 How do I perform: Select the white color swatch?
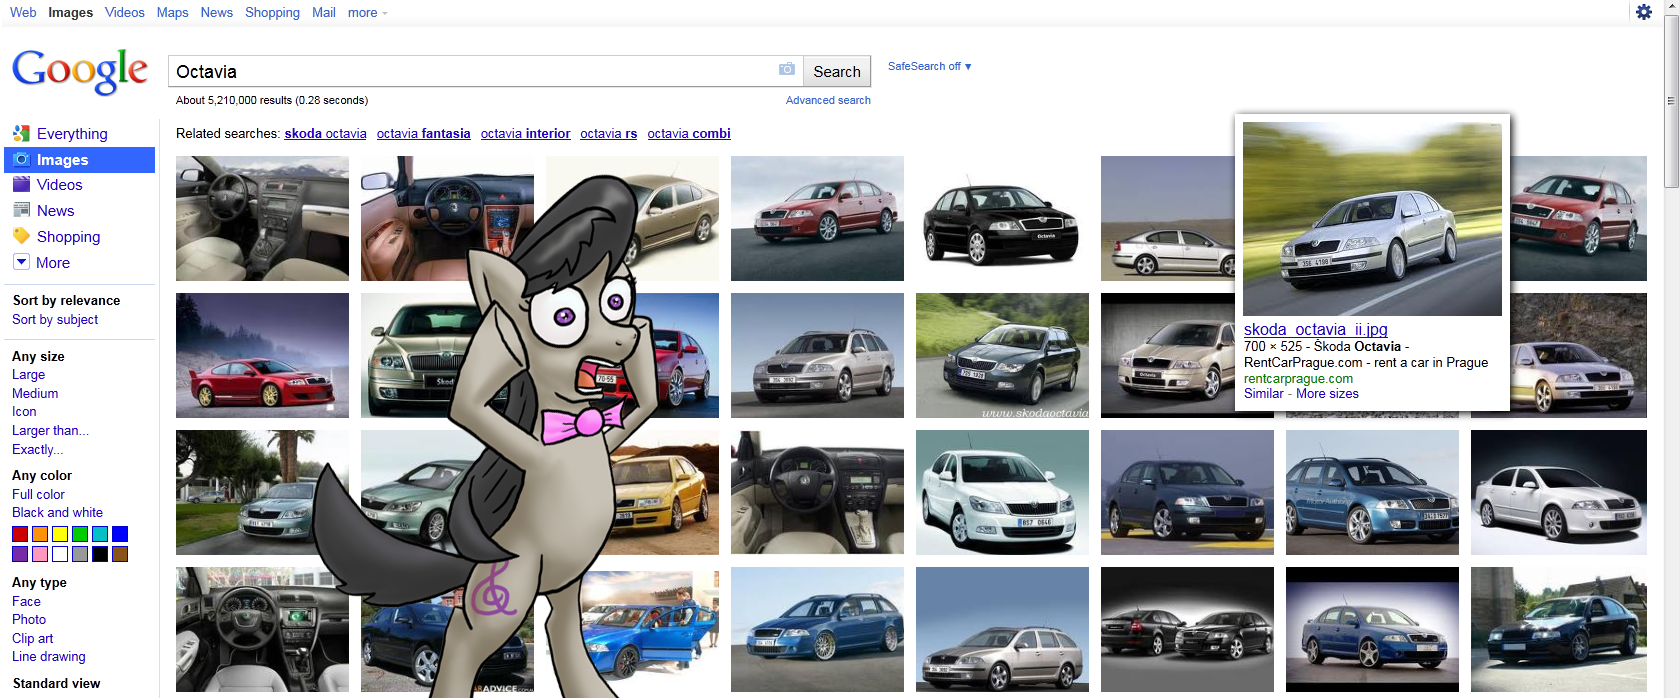point(60,554)
